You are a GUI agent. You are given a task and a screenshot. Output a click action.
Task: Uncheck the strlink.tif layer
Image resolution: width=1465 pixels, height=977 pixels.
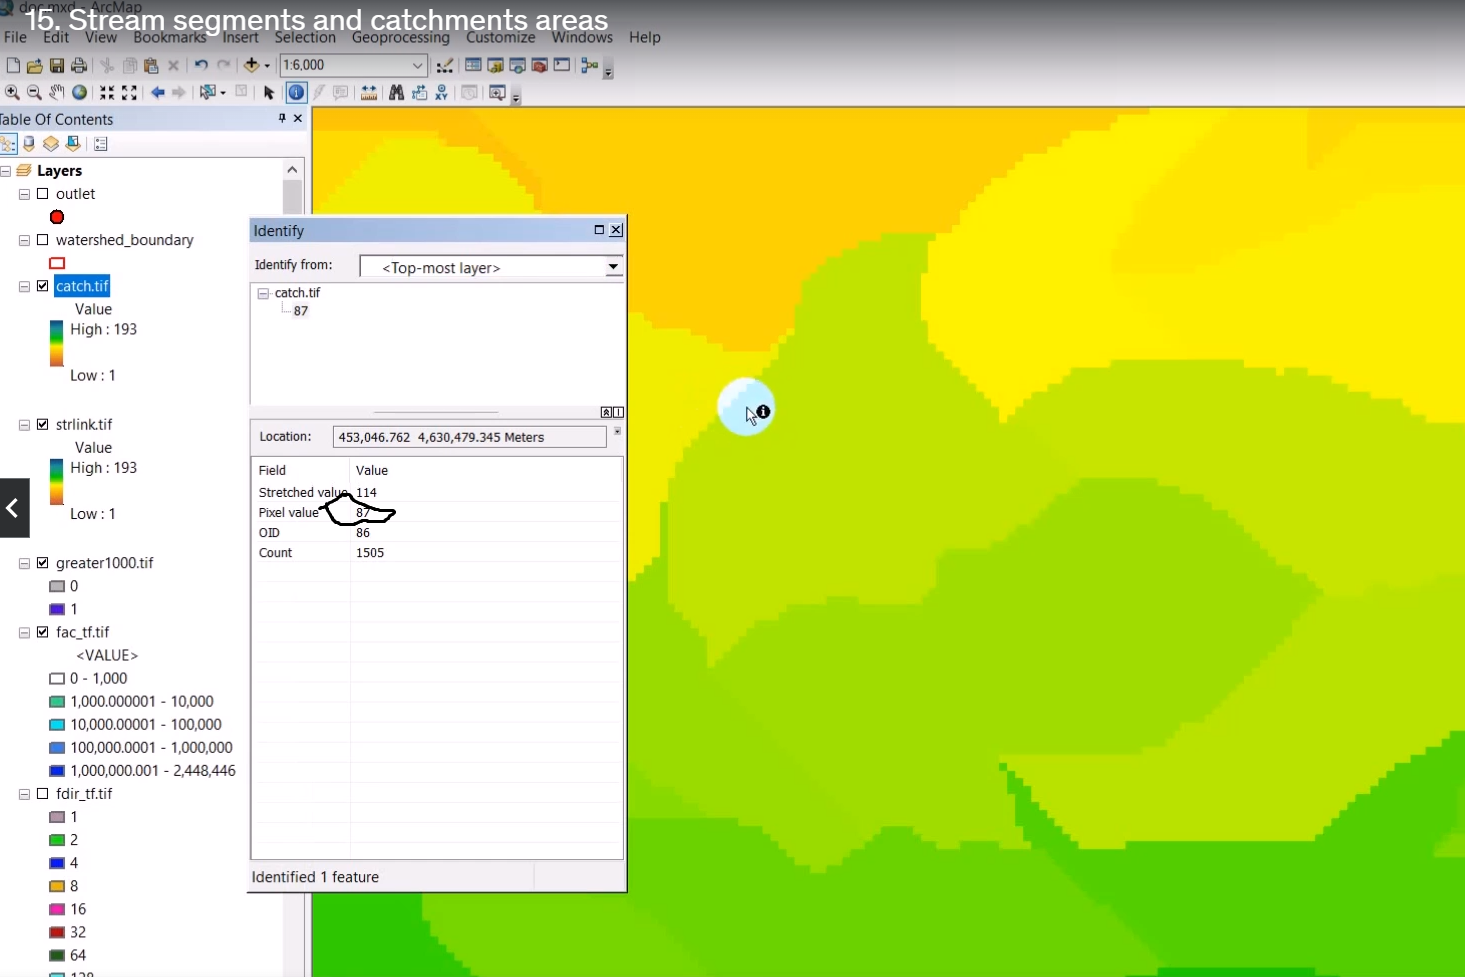tap(42, 424)
